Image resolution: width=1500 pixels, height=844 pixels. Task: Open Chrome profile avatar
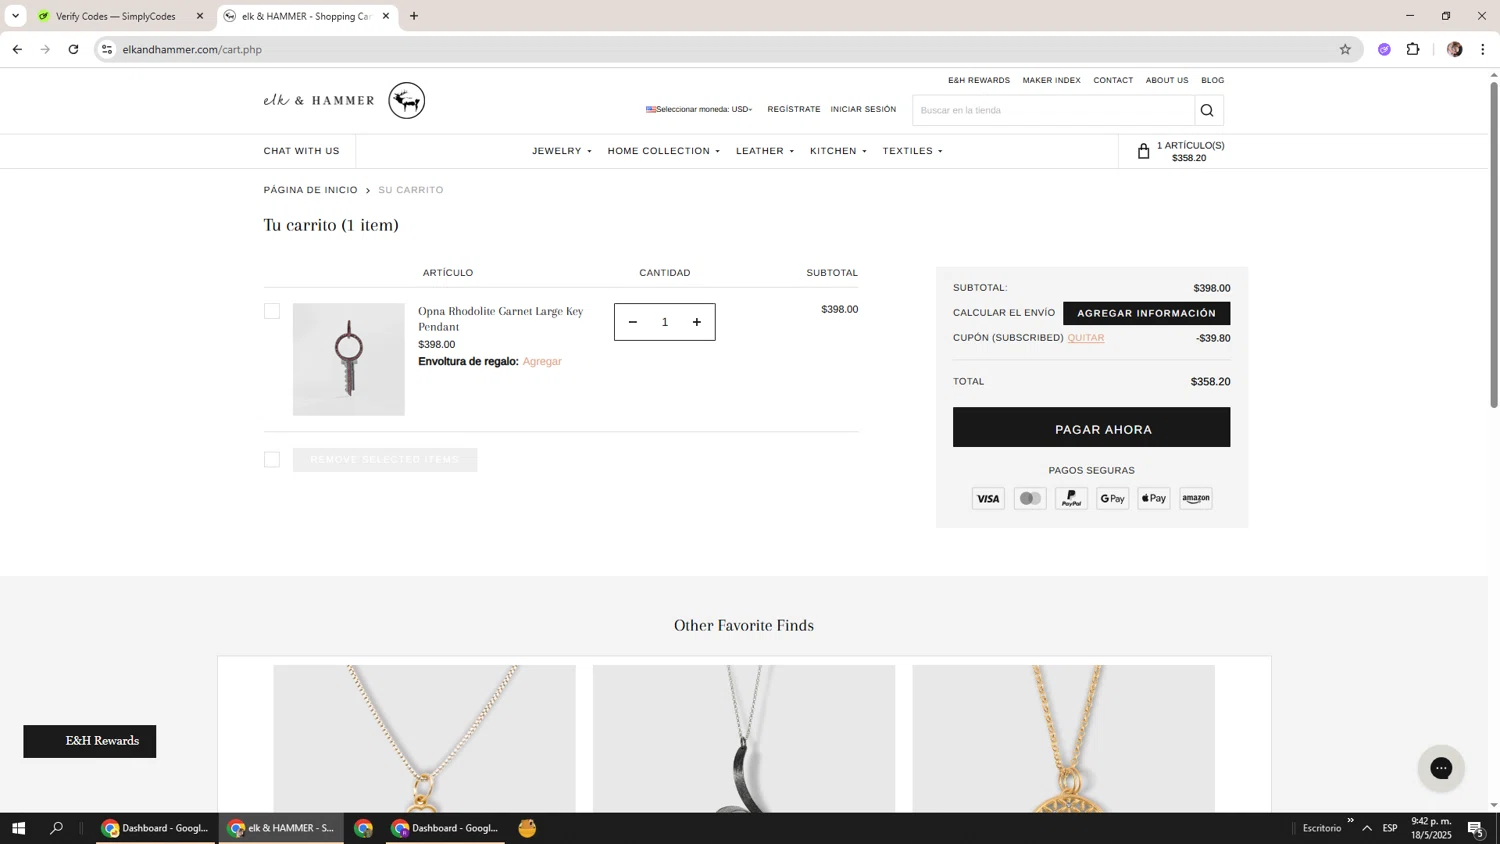coord(1454,49)
